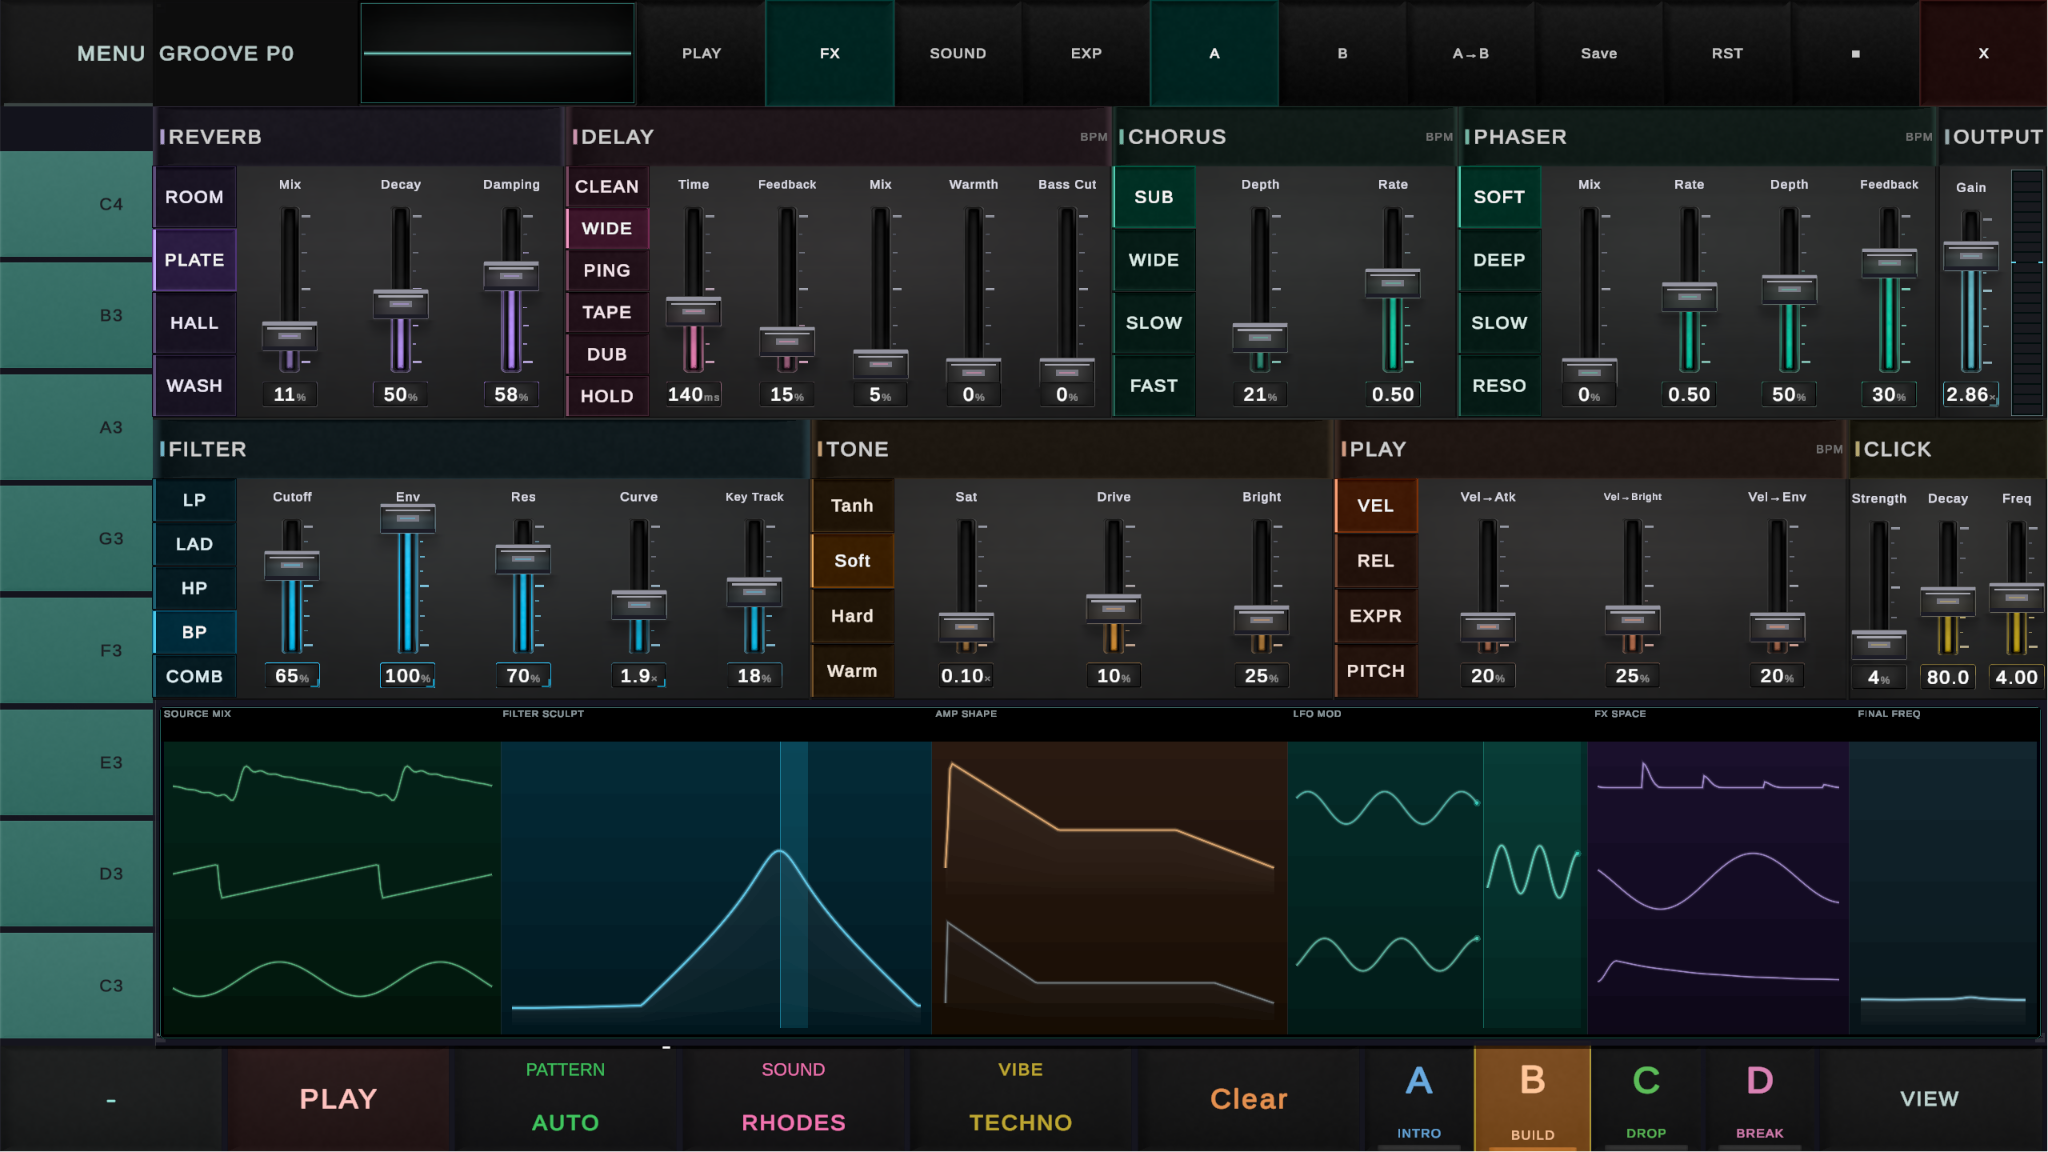The height and width of the screenshot is (1152, 2048).
Task: Click the RST reset button
Action: pos(1727,53)
